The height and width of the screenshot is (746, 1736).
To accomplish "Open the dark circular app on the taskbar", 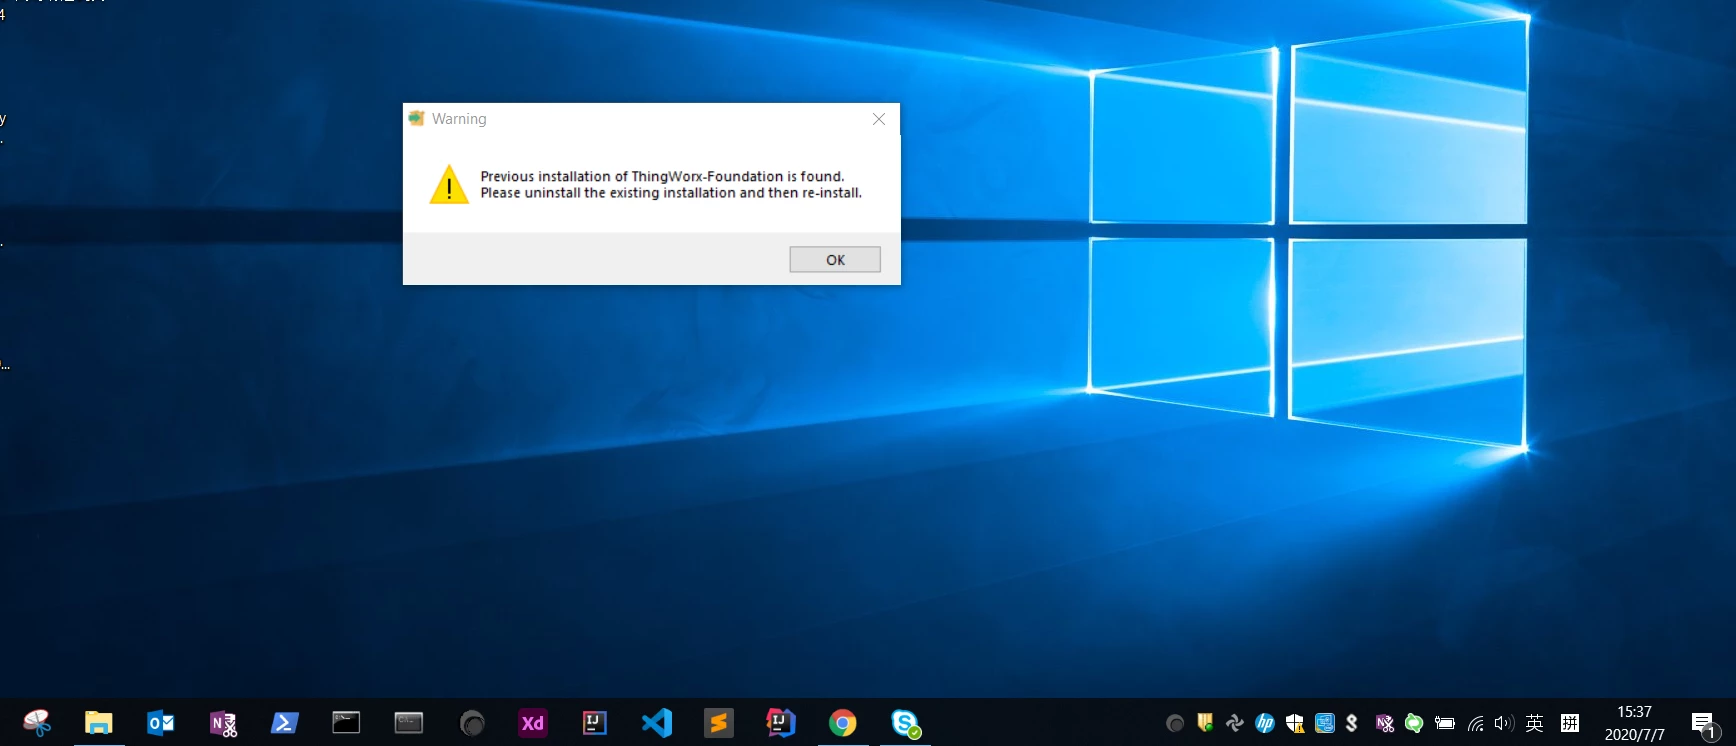I will 472,723.
